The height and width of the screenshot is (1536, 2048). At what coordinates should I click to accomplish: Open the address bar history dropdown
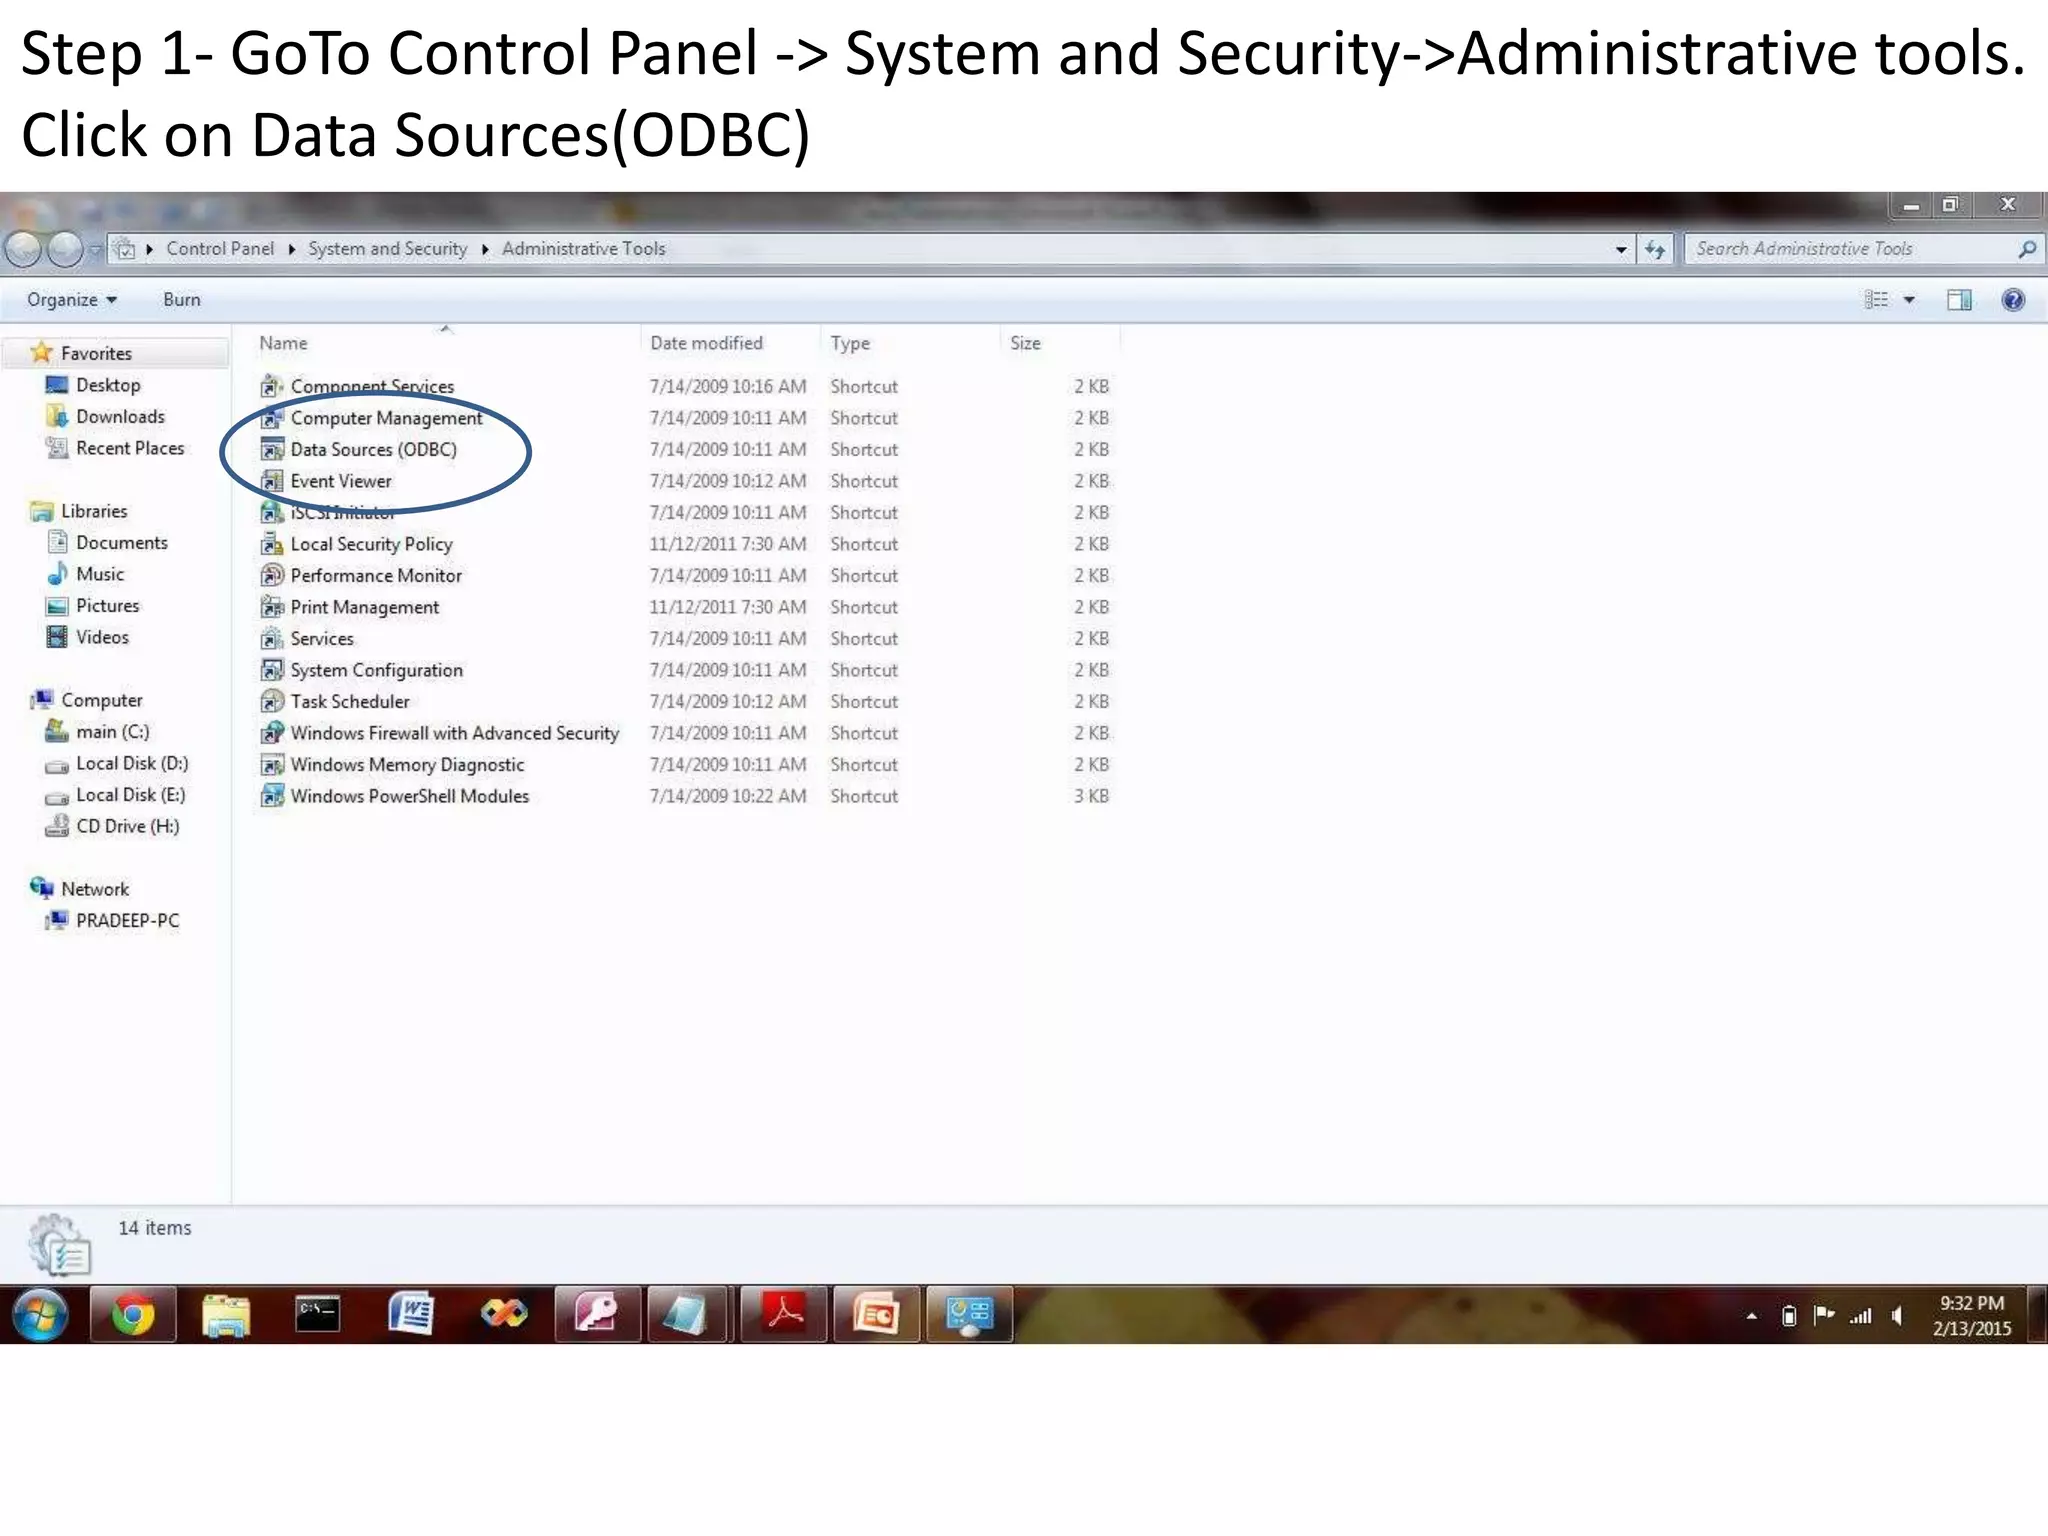1620,249
